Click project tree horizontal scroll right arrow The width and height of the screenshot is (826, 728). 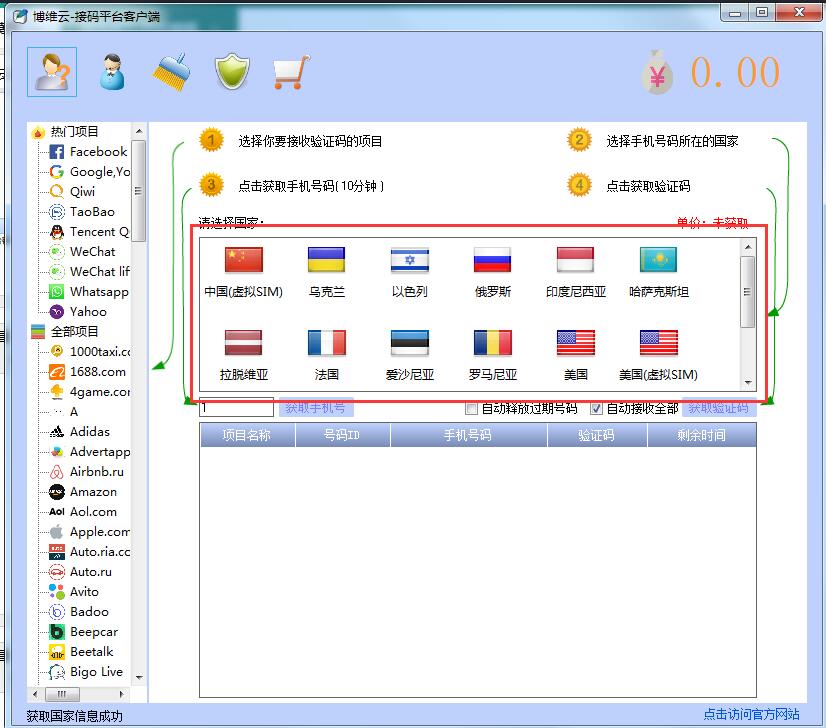coord(121,694)
